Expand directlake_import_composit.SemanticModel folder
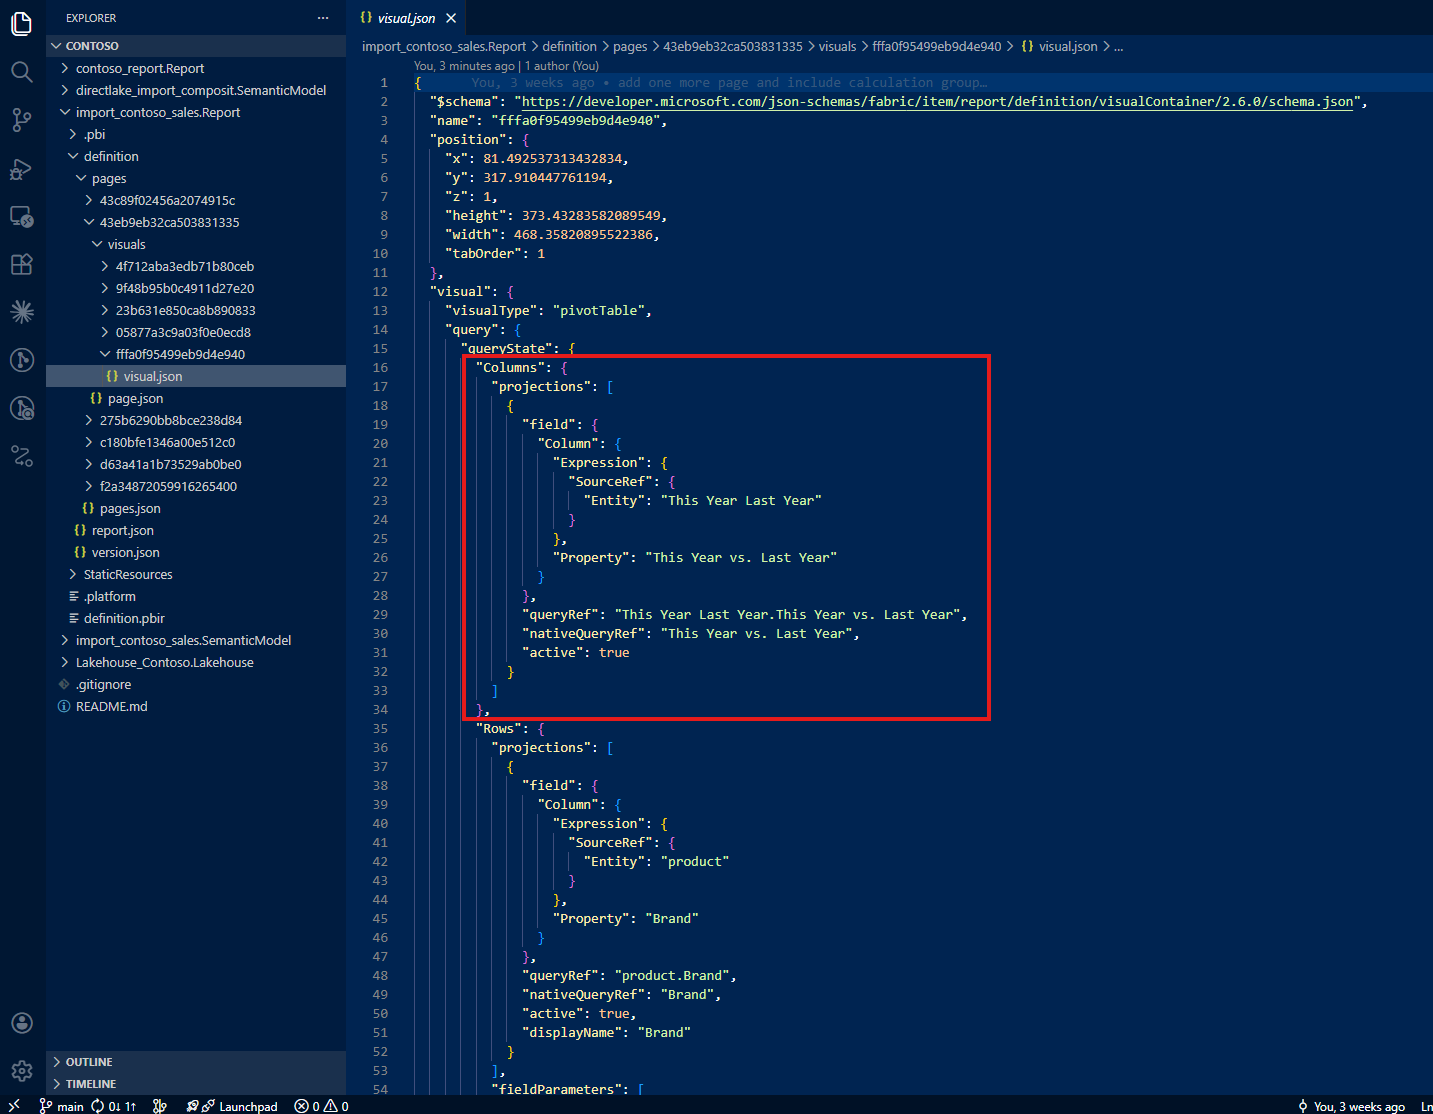1433x1114 pixels. click(x=195, y=90)
